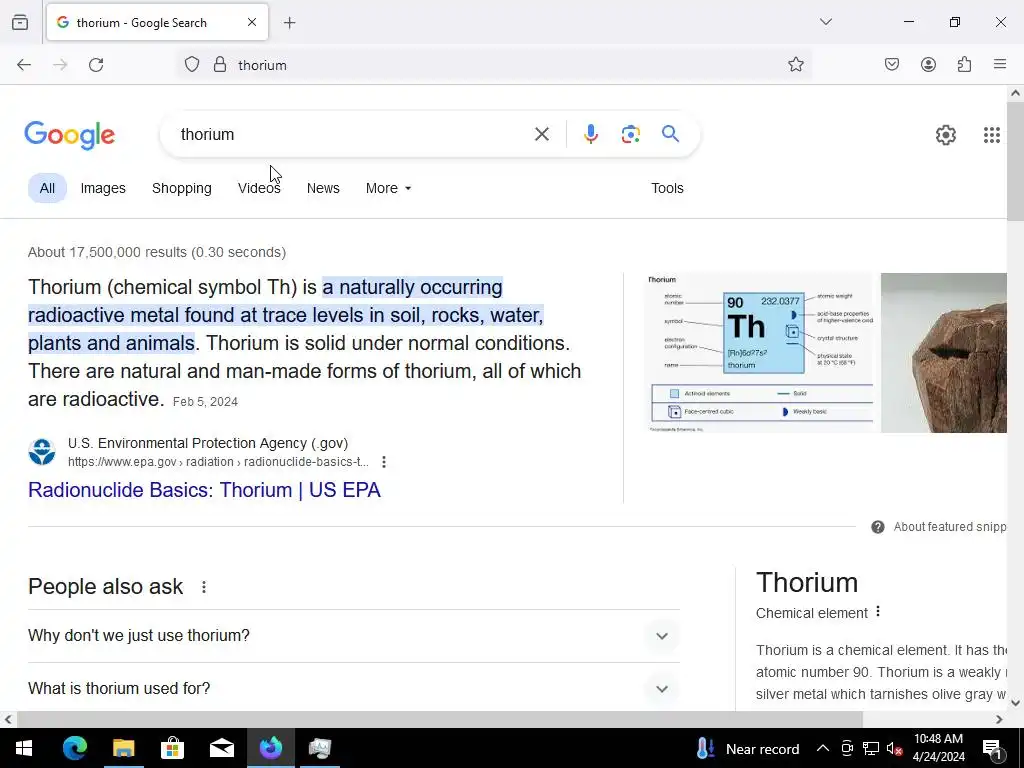Click the horizontal scrollbar thumb
Screen dimensions: 1024x768
(440, 719)
